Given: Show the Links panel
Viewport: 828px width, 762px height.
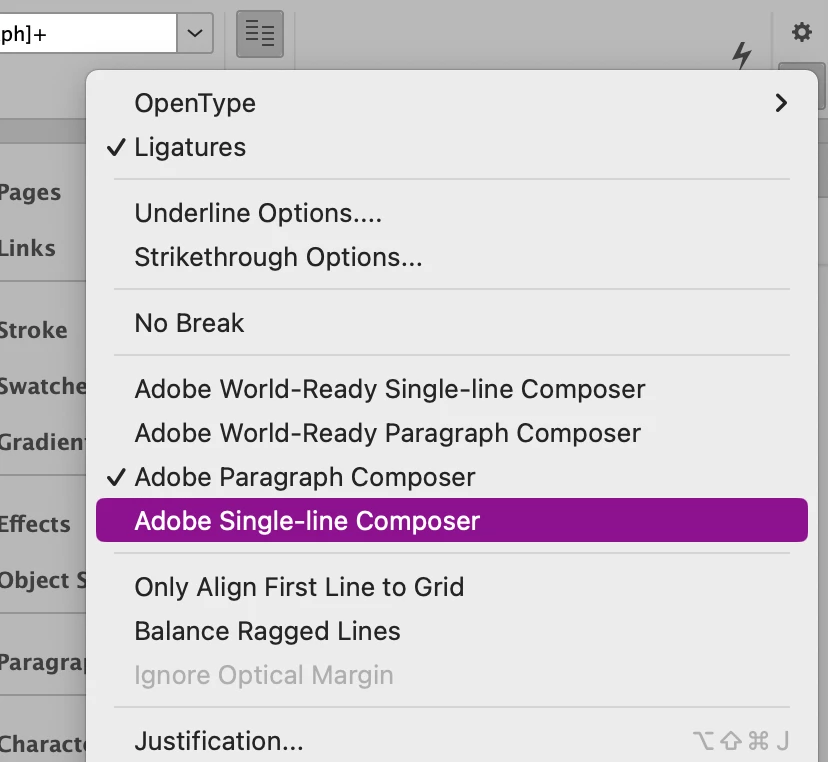Looking at the screenshot, I should 27,248.
